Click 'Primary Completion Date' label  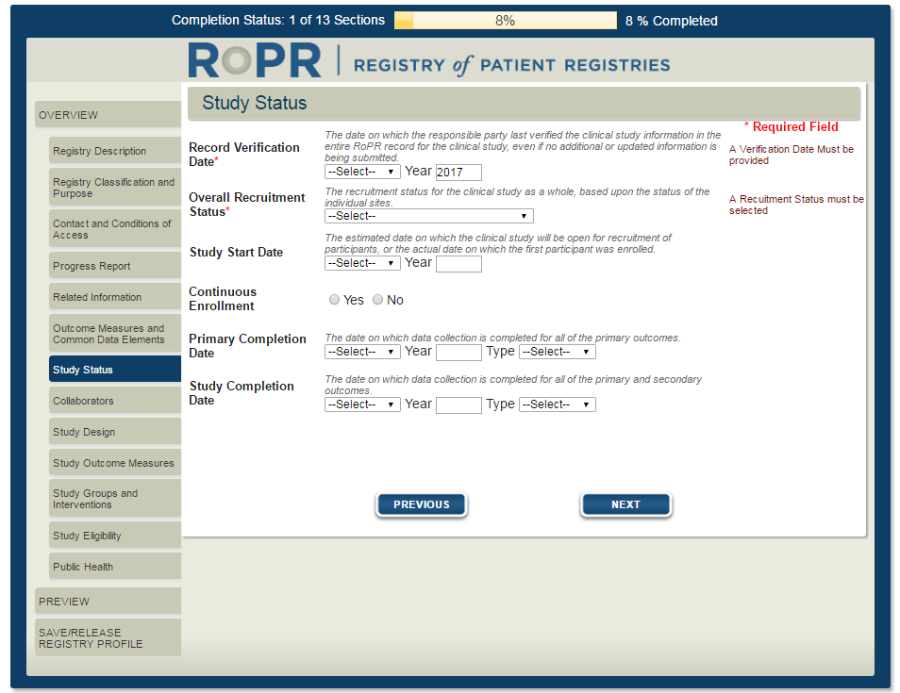(x=247, y=346)
